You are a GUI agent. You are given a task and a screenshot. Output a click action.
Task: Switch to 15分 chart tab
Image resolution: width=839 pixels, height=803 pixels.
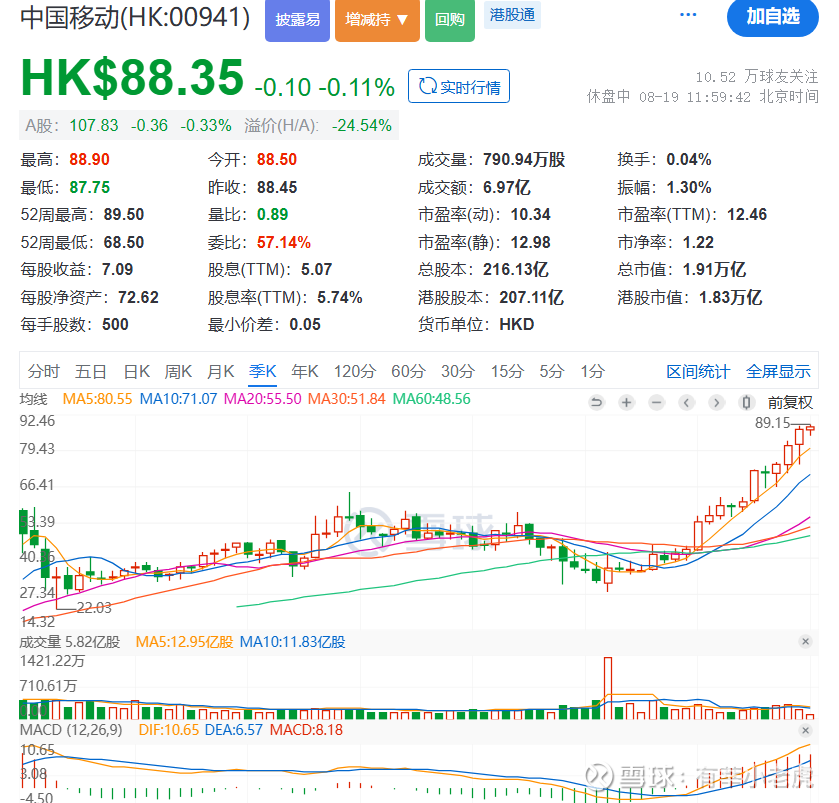tap(507, 371)
